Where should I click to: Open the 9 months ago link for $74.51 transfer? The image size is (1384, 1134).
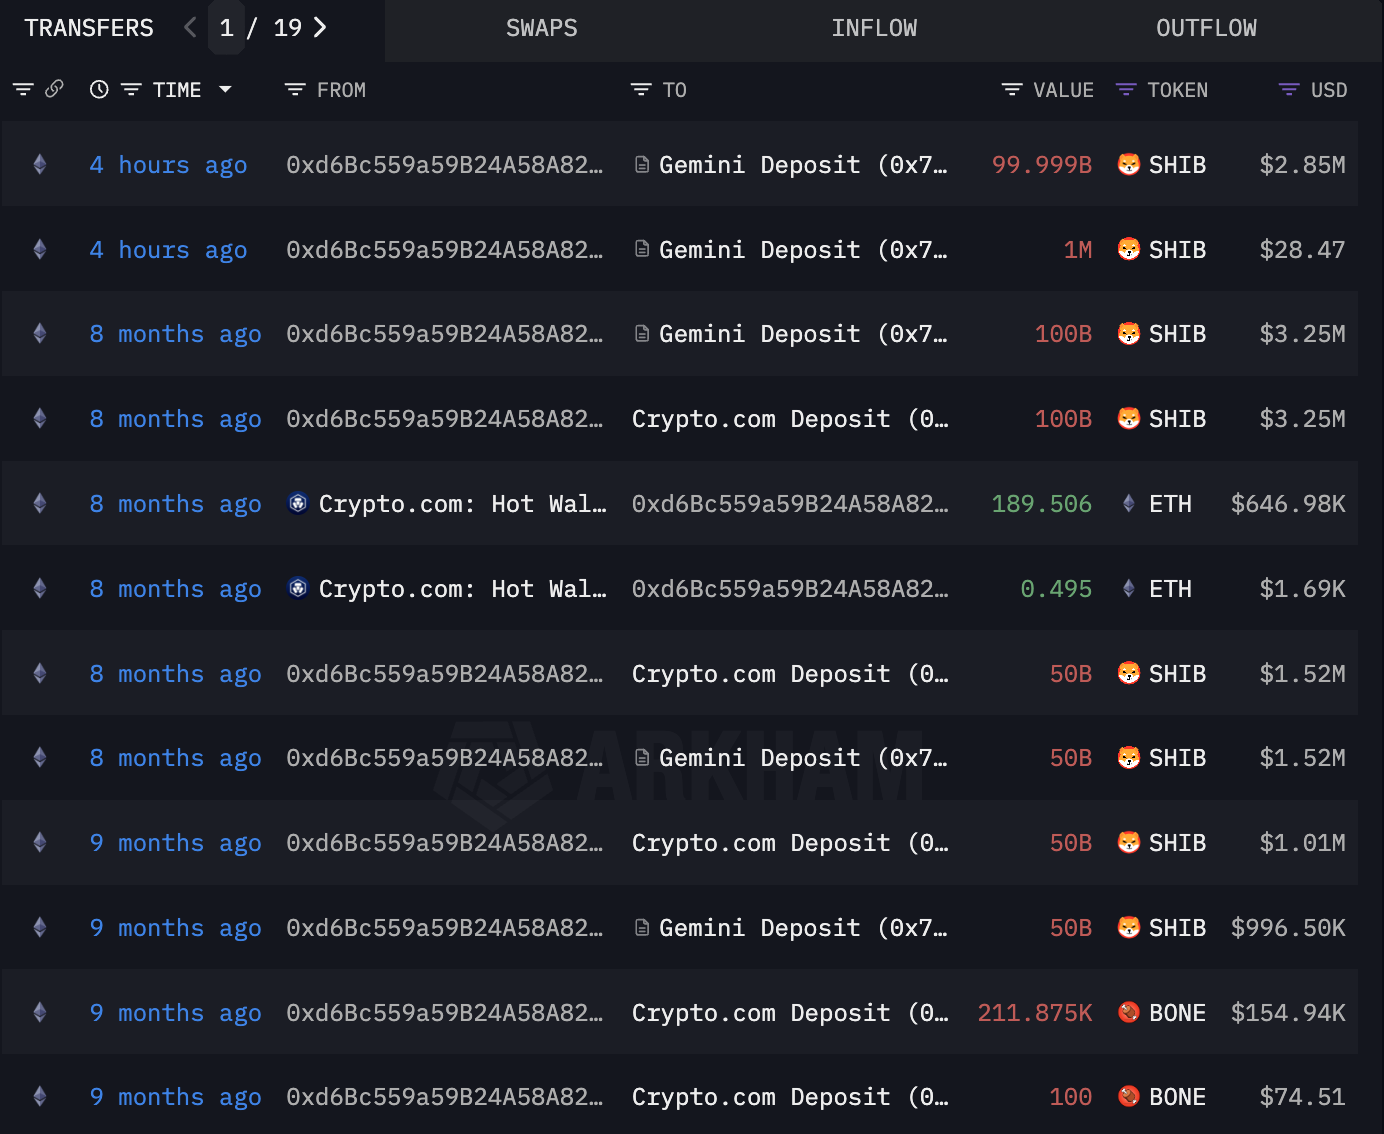point(175,1097)
